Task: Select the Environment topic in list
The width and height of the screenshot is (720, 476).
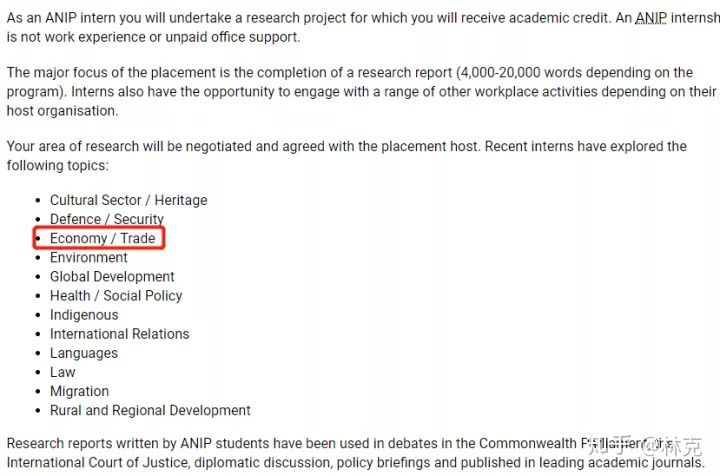Action: pyautogui.click(x=89, y=257)
